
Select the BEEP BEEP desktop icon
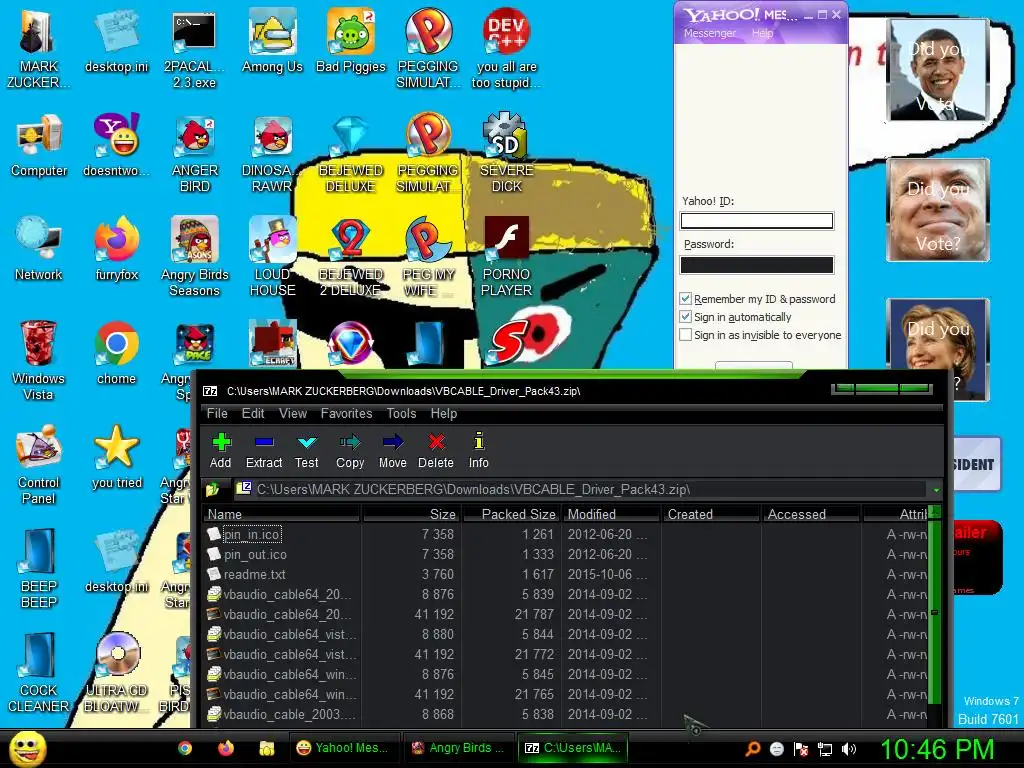pyautogui.click(x=39, y=568)
